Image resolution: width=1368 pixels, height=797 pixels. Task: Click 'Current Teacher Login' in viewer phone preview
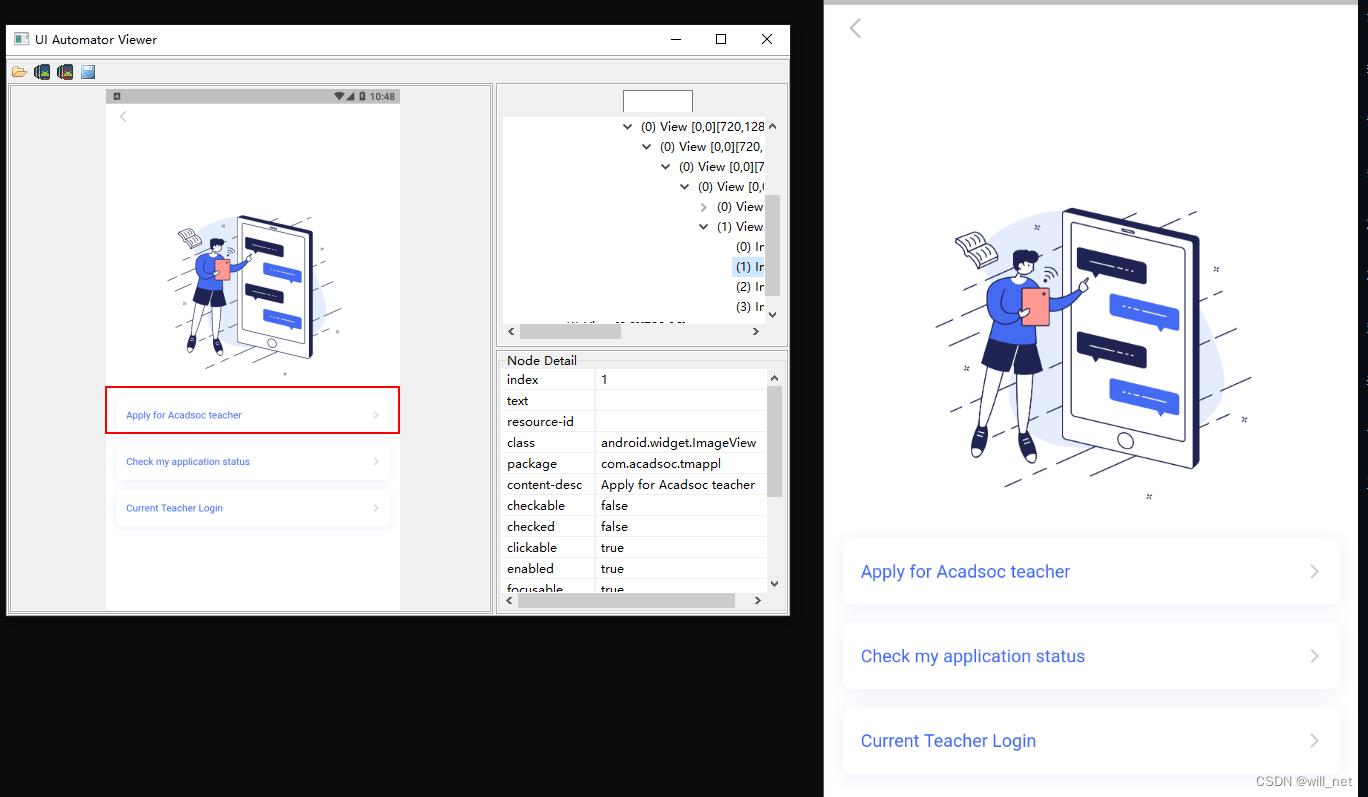[x=174, y=508]
